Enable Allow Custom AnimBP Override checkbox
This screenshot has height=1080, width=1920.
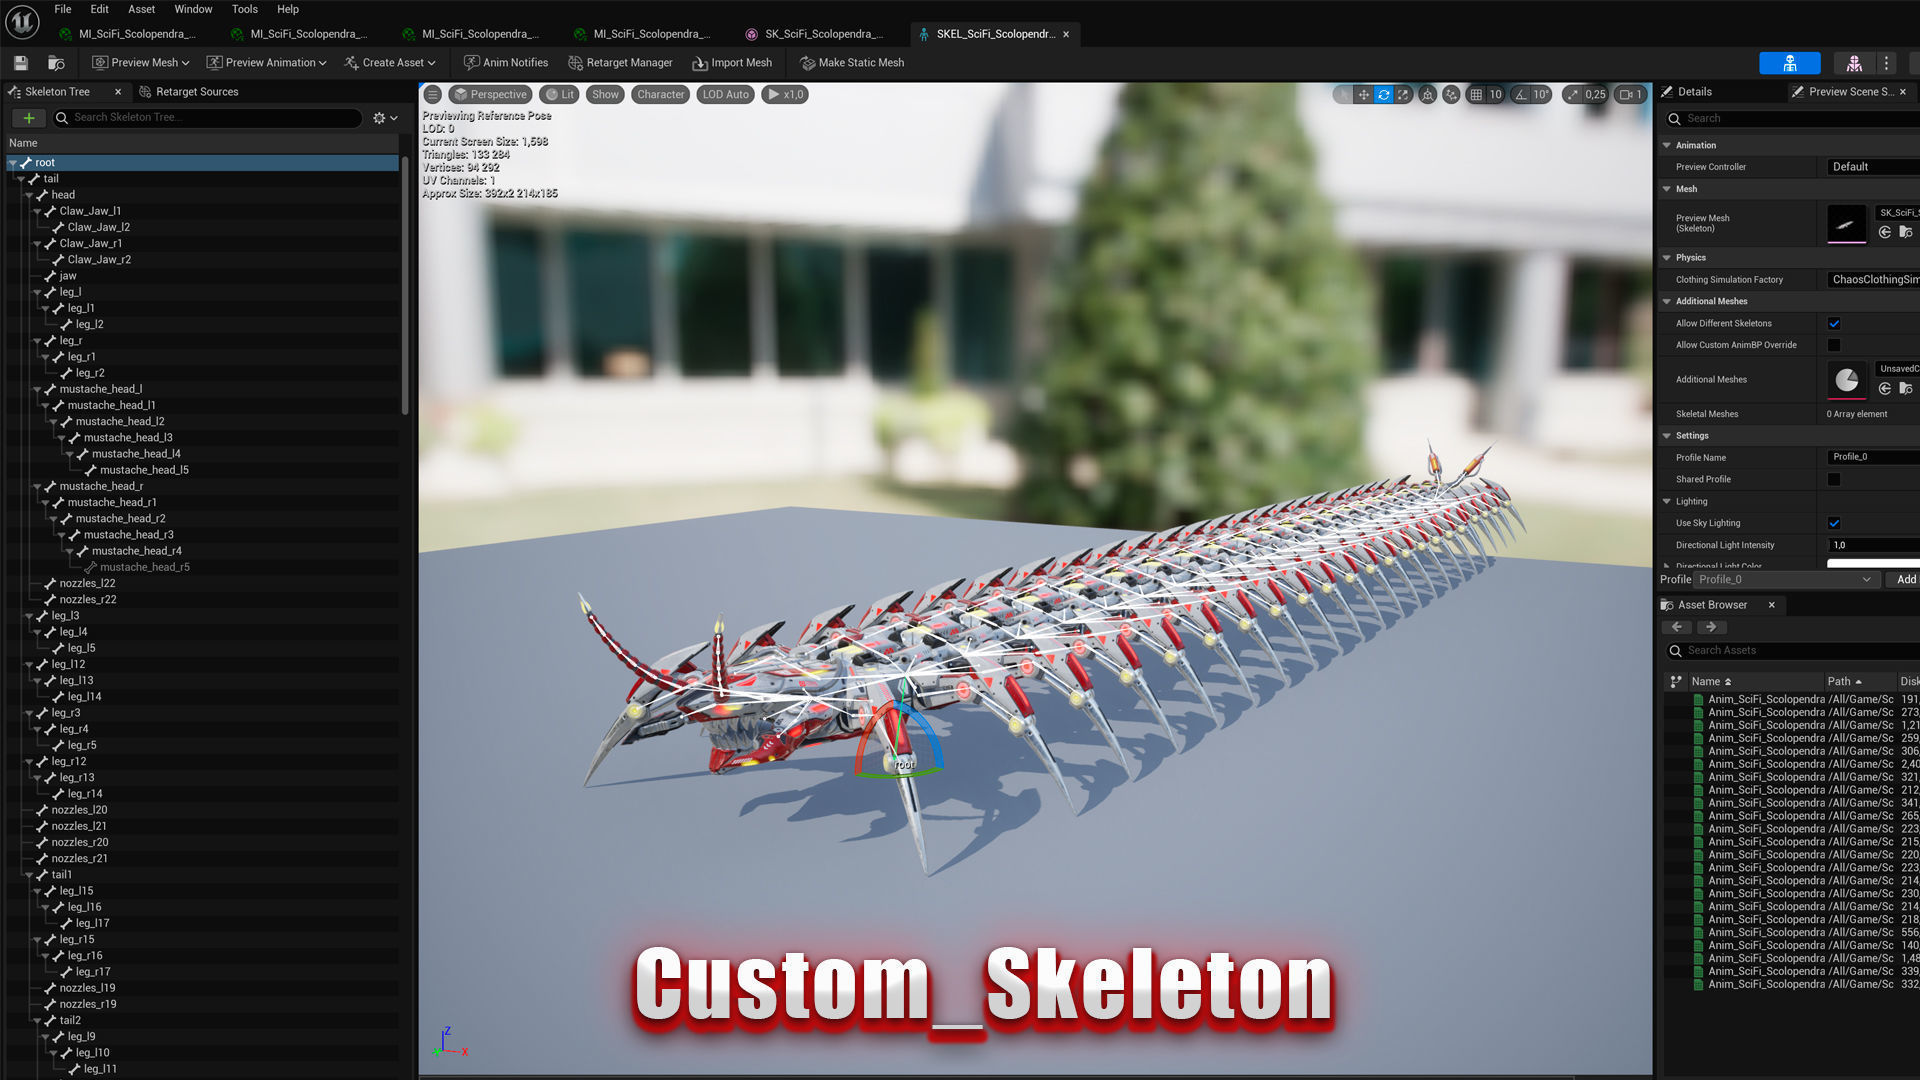[1834, 345]
